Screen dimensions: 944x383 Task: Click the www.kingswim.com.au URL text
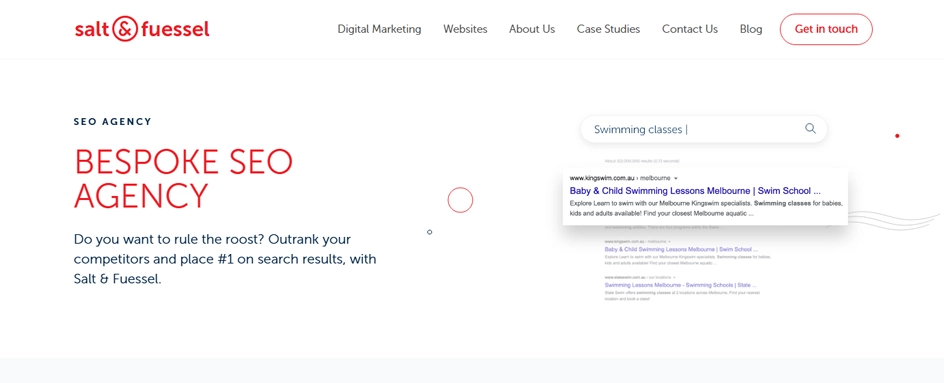(x=601, y=178)
